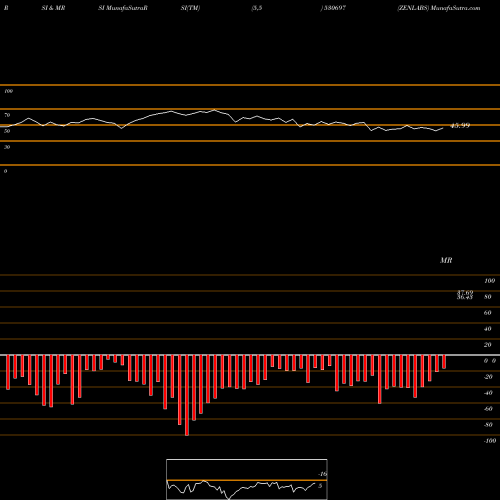Click the mini overview chart thumbnail
This screenshot has height=500, width=500.
pyautogui.click(x=247, y=479)
